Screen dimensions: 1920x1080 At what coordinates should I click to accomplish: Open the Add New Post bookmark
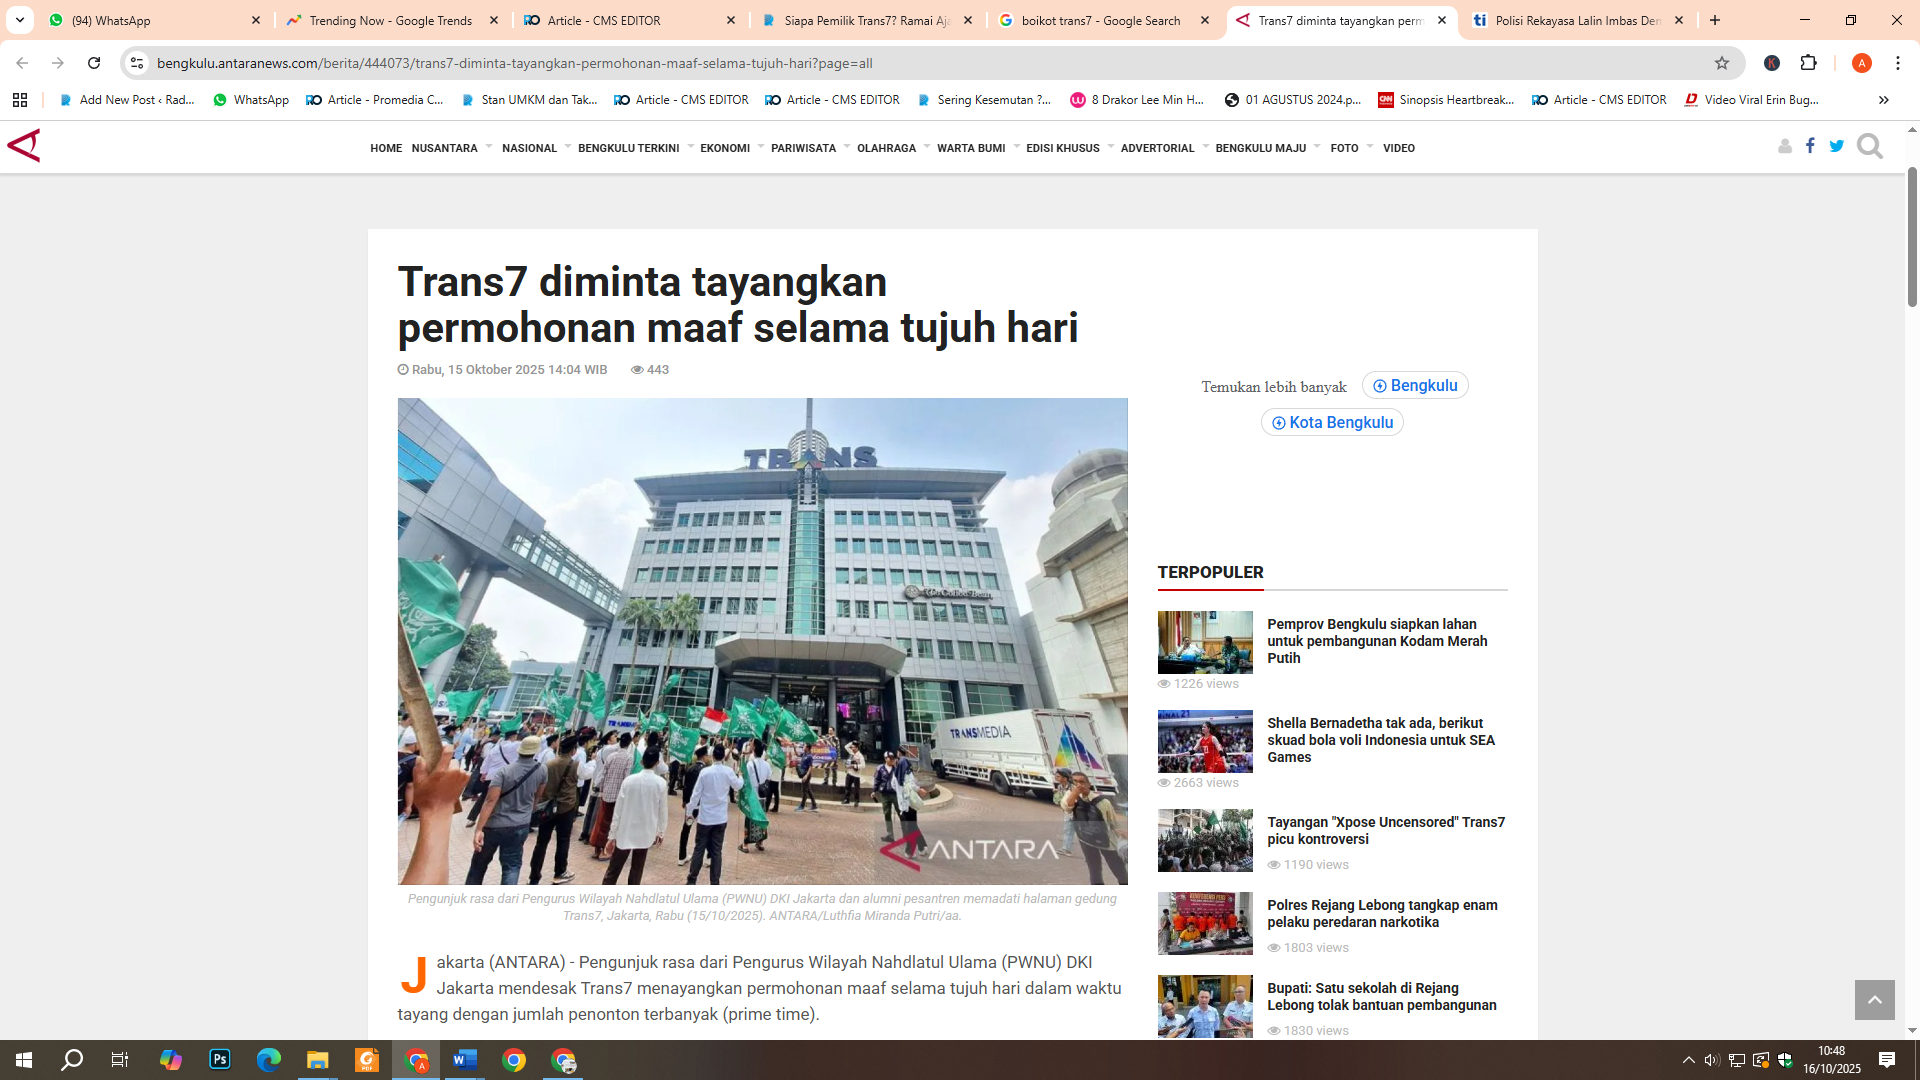[127, 100]
